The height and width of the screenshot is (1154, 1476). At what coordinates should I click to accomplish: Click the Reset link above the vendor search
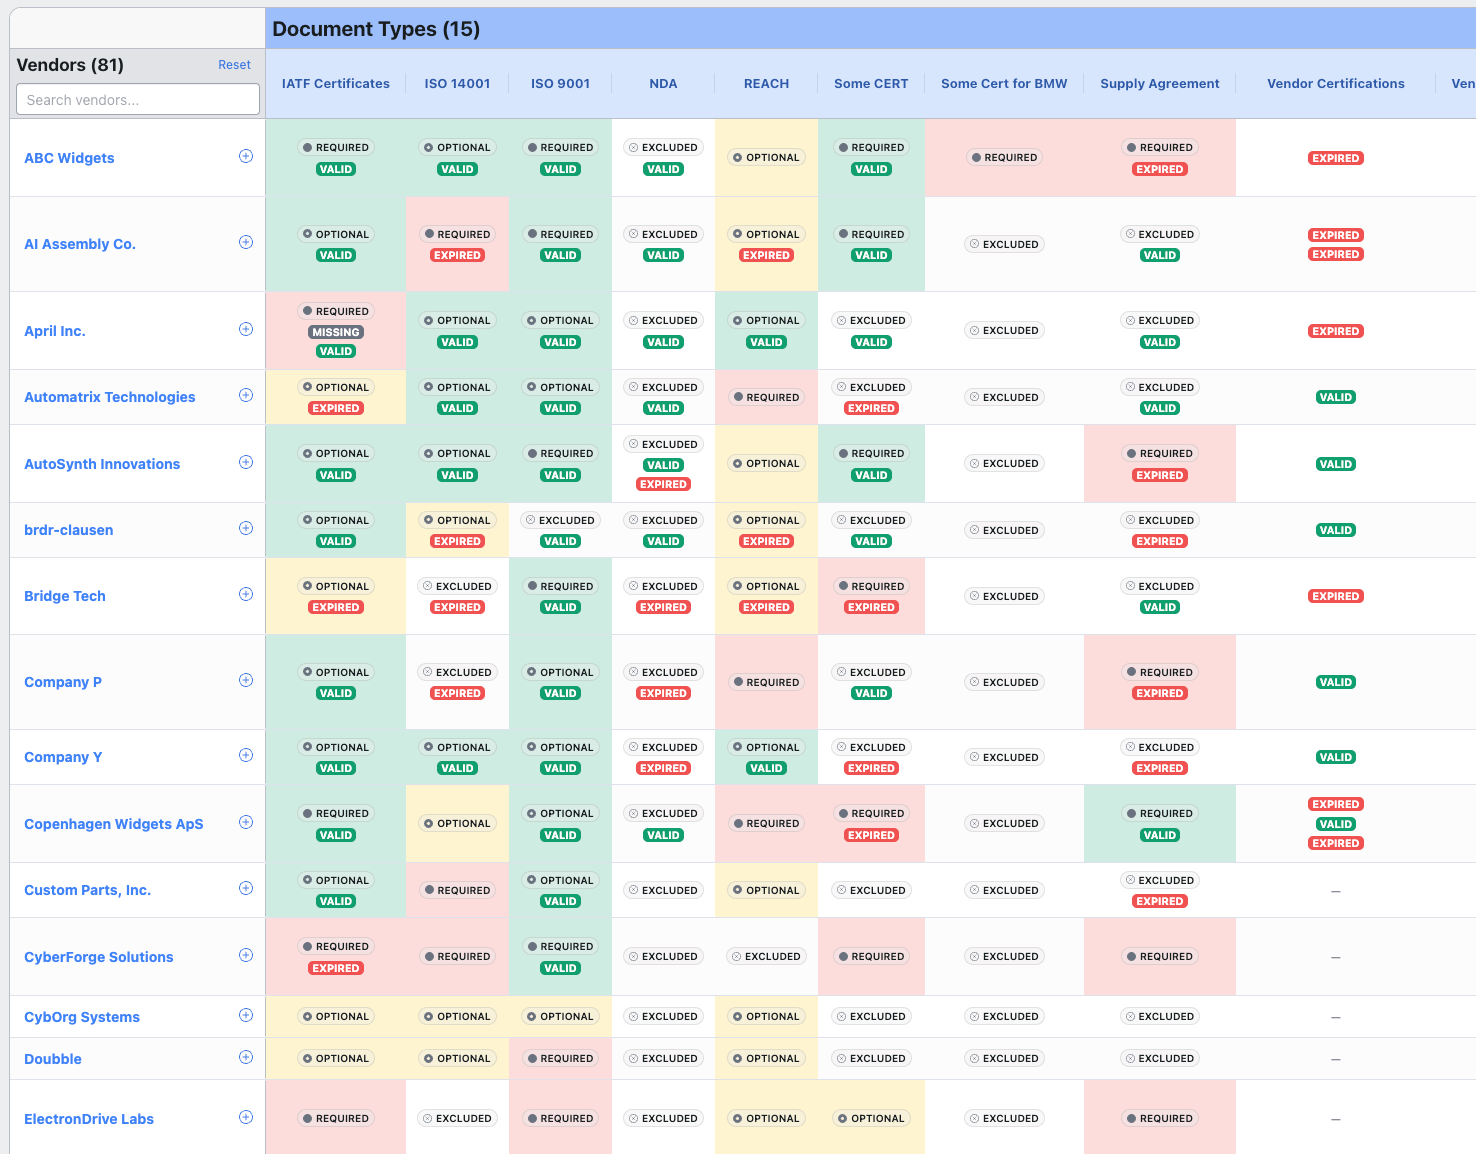234,64
